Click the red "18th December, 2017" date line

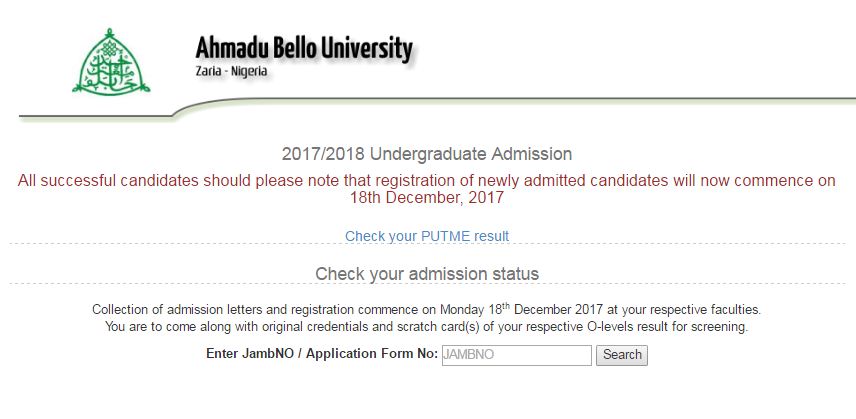(x=426, y=198)
